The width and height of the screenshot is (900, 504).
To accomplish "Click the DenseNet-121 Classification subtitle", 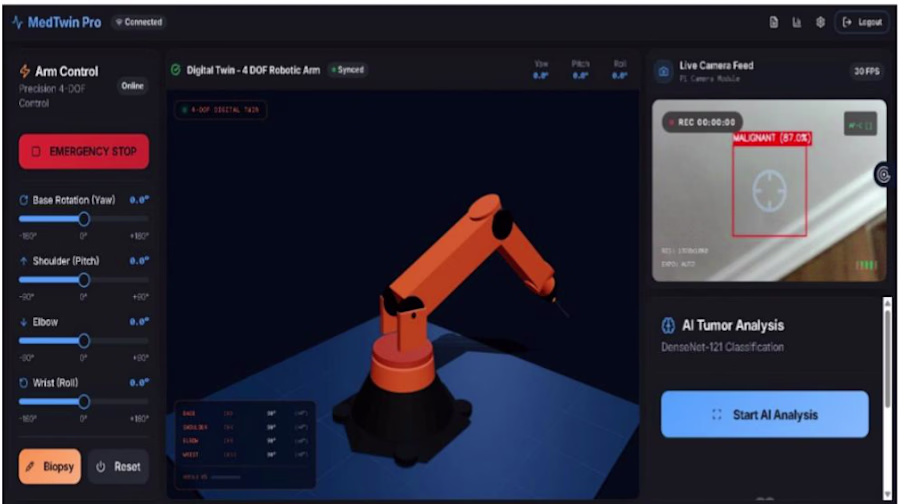I will pos(722,347).
